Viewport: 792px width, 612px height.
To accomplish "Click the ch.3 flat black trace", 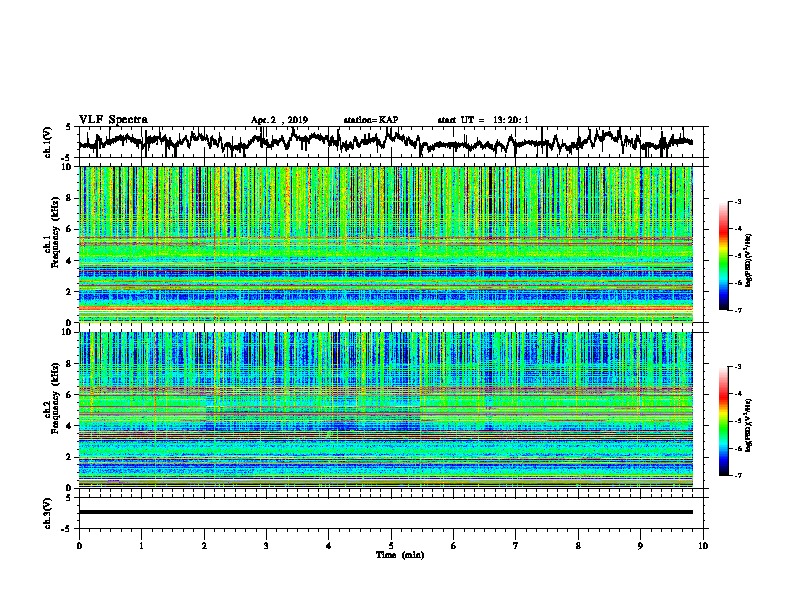I will click(x=386, y=512).
